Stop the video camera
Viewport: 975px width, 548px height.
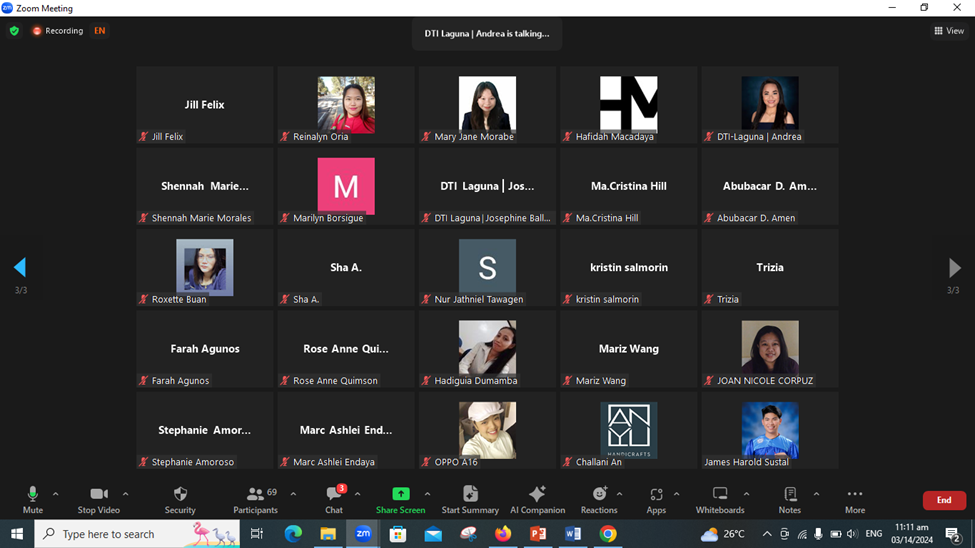click(x=98, y=498)
